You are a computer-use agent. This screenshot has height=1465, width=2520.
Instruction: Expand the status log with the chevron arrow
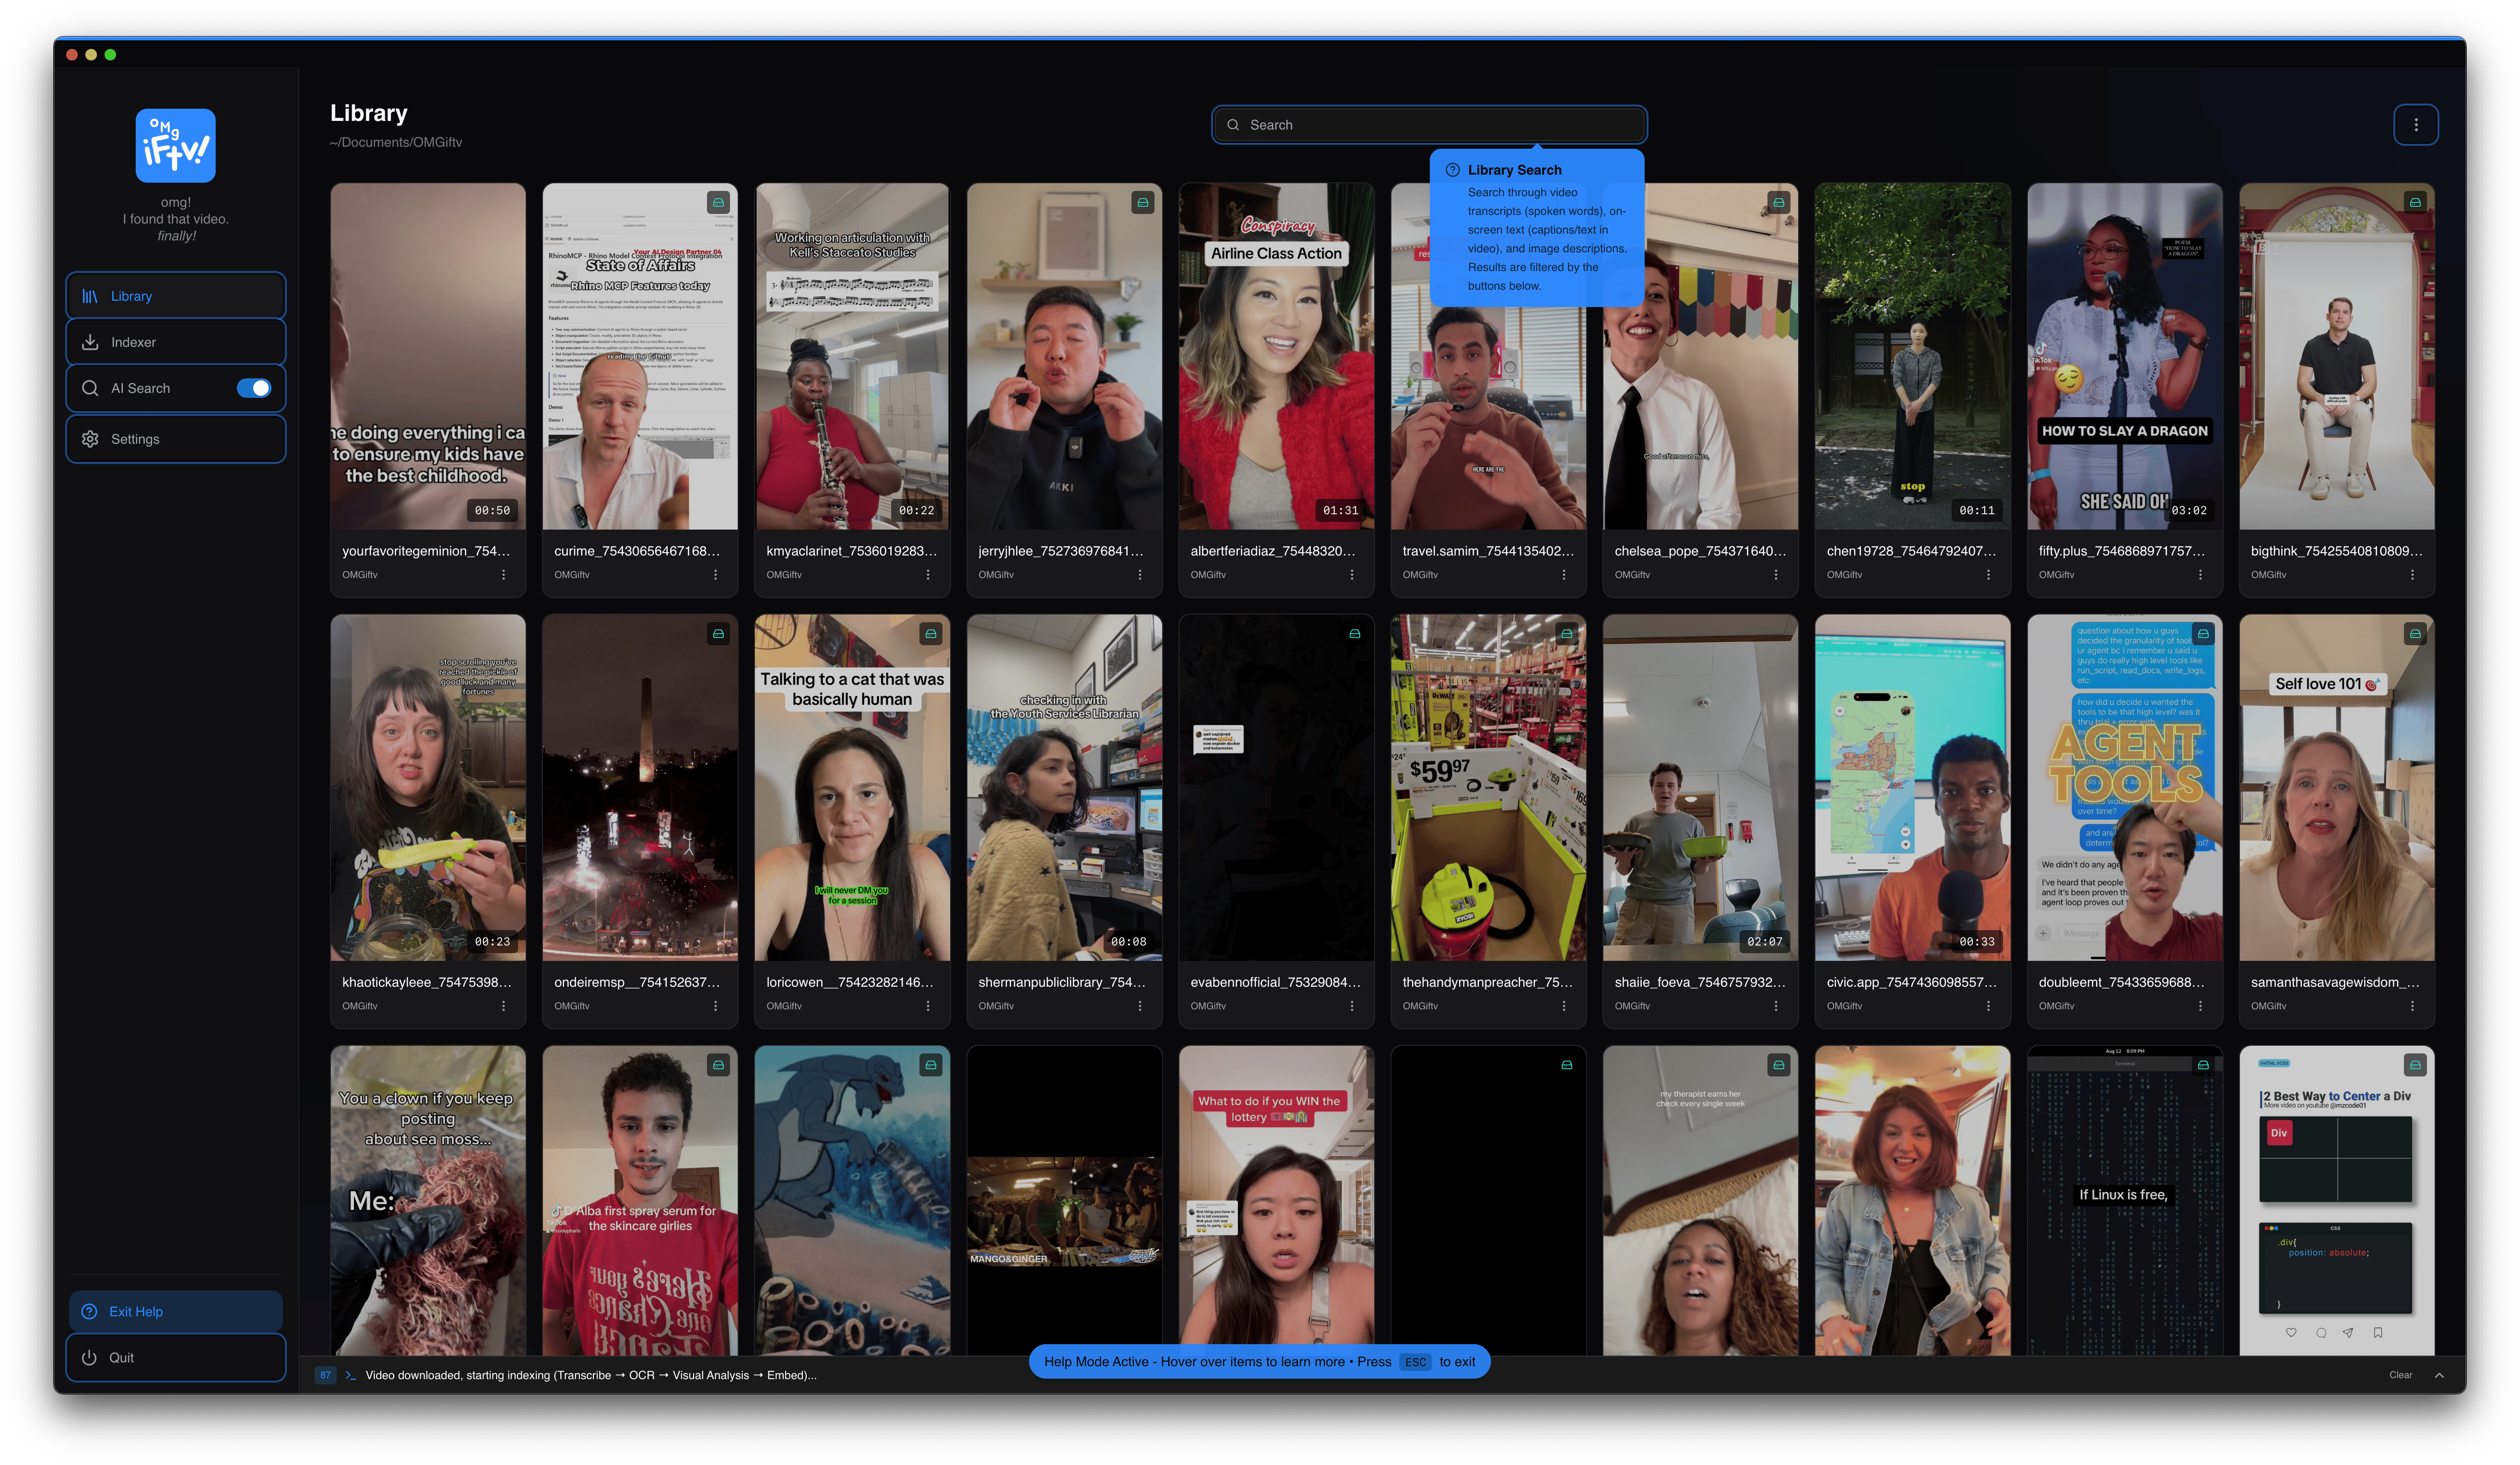tap(2439, 1375)
